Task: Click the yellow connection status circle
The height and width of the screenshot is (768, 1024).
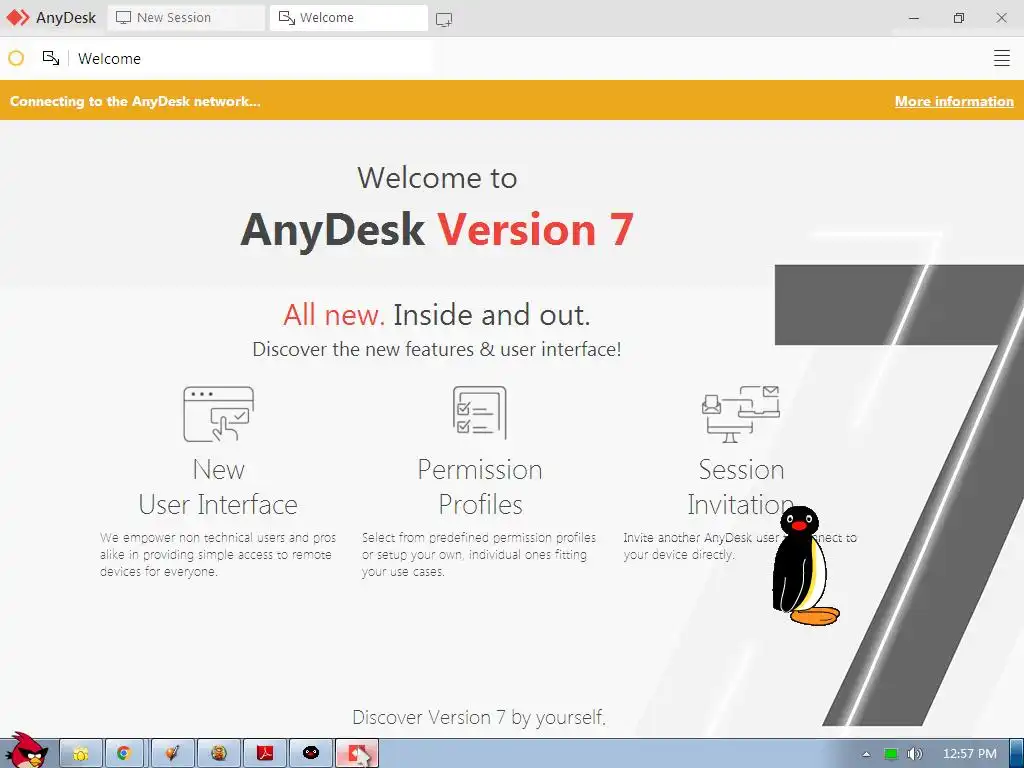Action: click(16, 58)
